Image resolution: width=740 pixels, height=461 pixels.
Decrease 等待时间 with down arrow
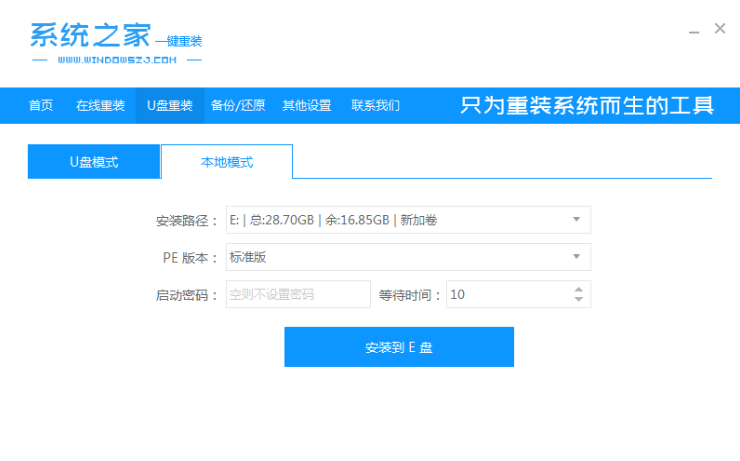click(578, 299)
